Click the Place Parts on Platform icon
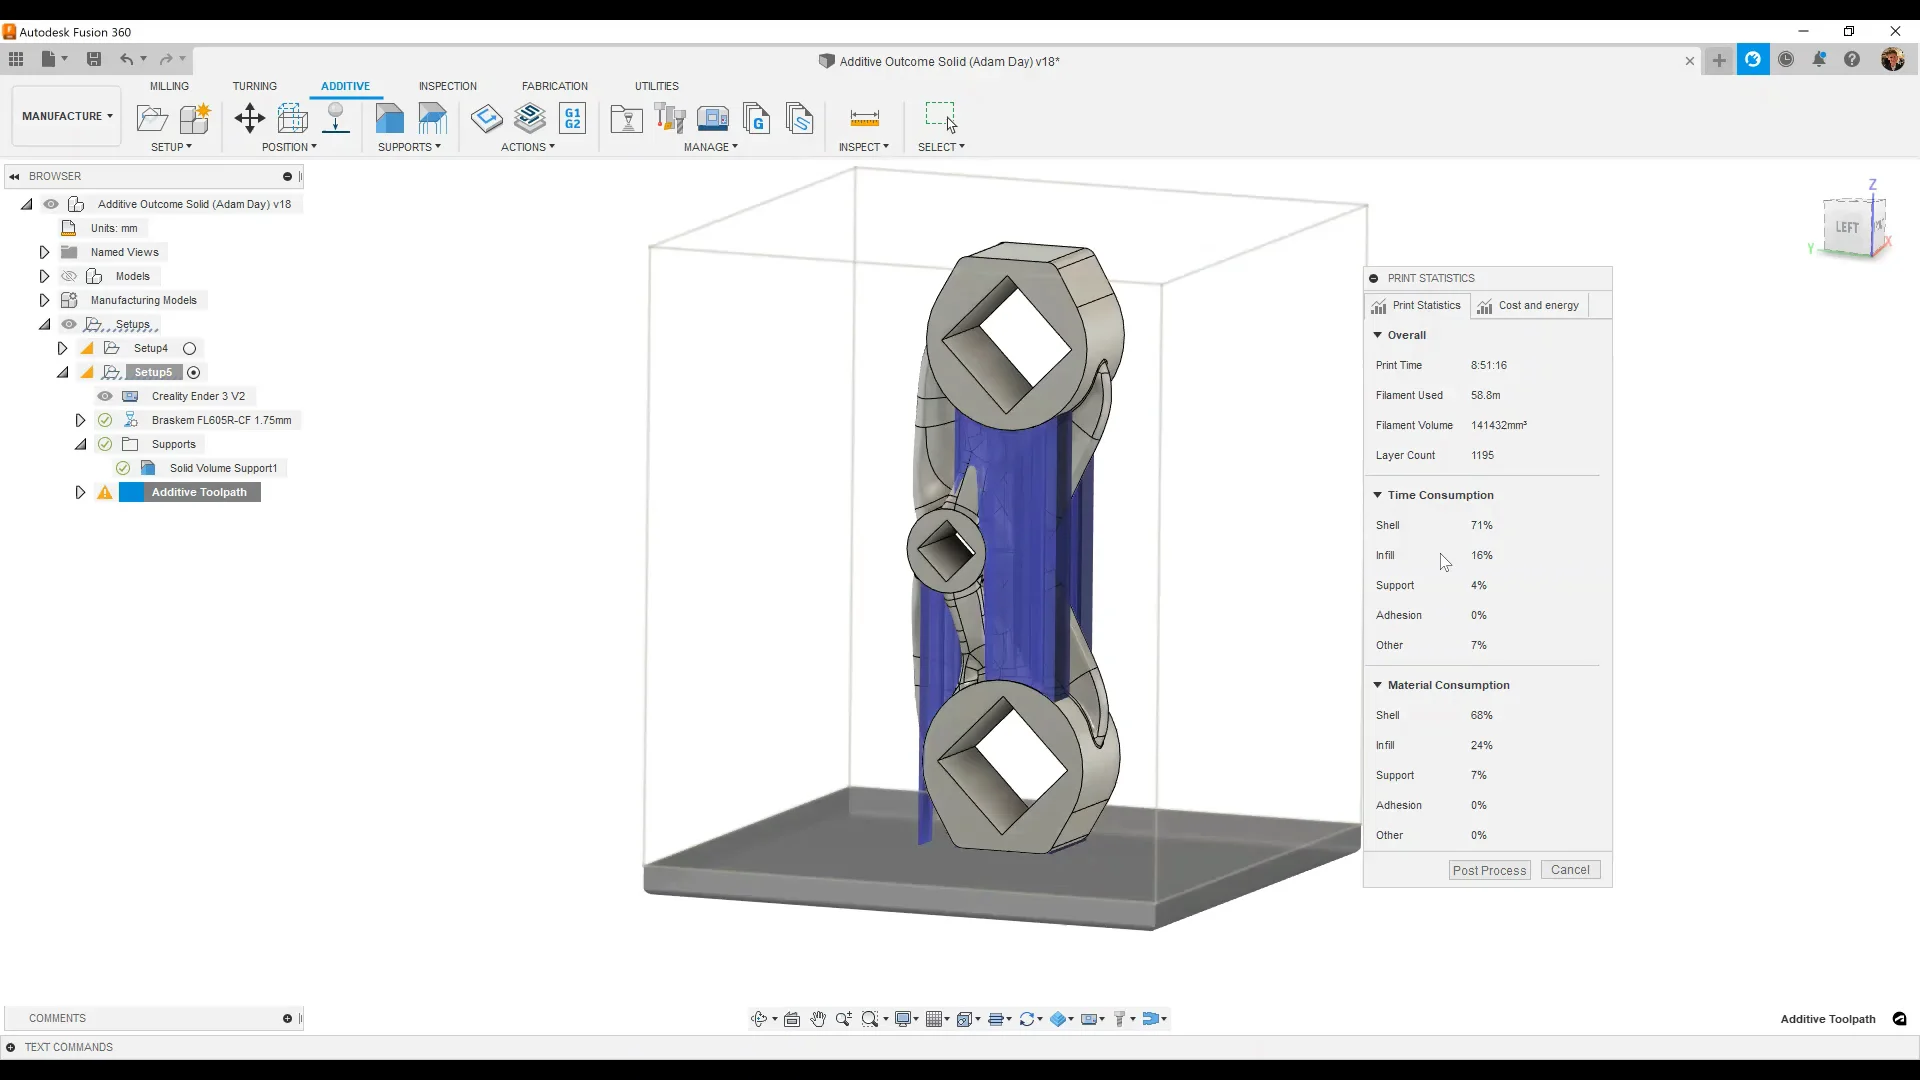The width and height of the screenshot is (1920, 1080). [336, 118]
